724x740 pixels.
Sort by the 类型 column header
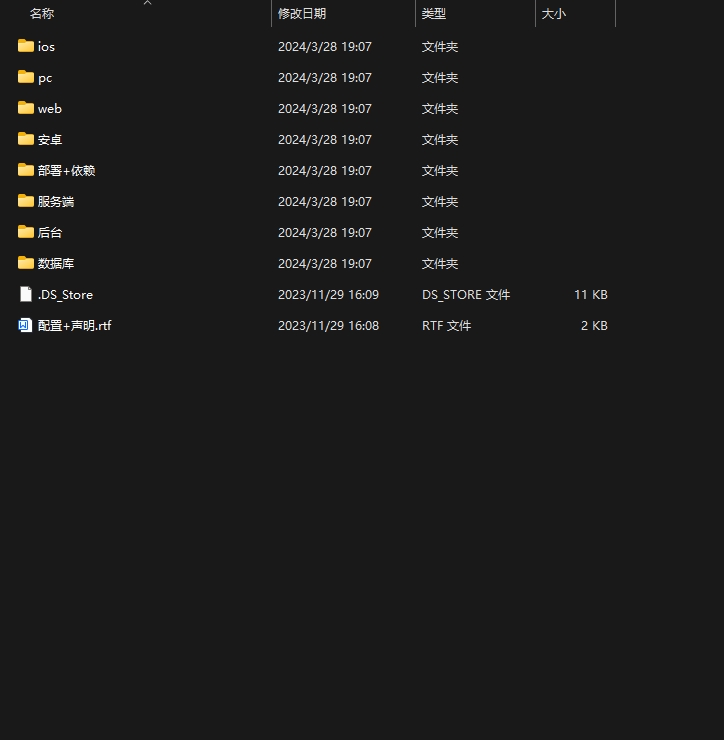434,14
